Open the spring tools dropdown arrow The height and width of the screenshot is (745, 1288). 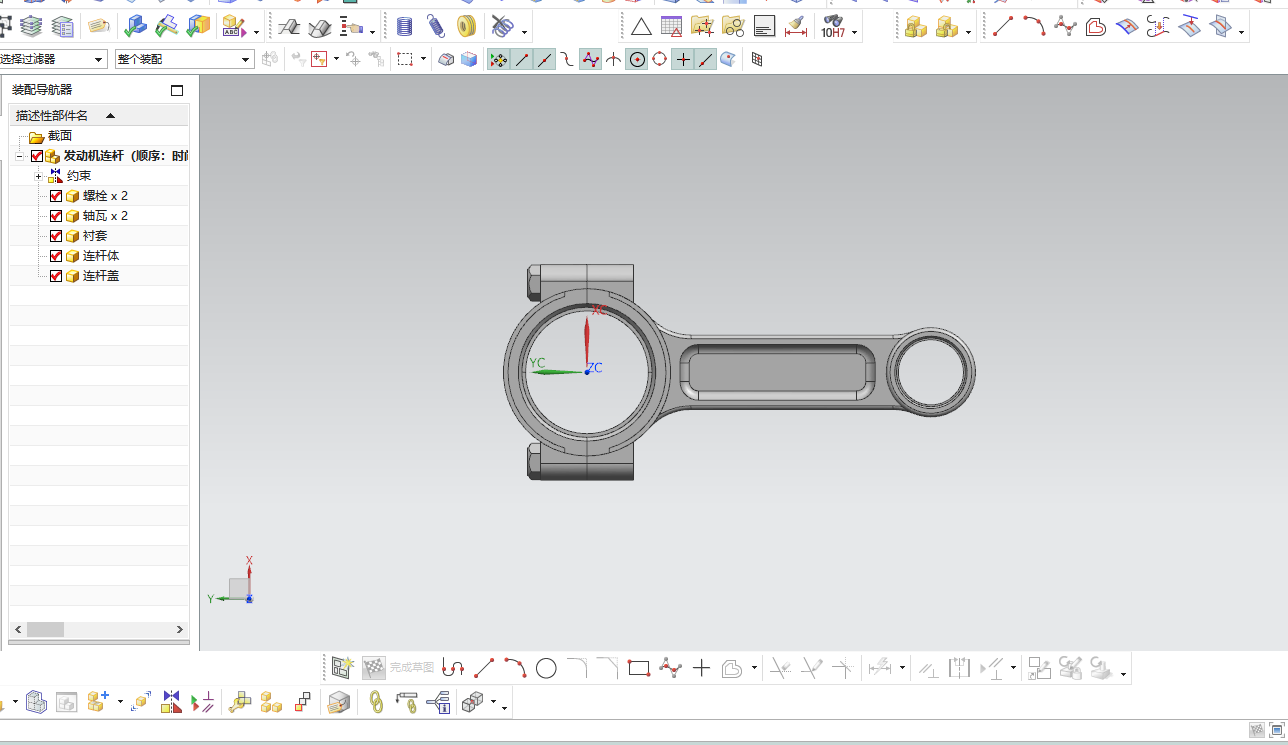point(525,33)
